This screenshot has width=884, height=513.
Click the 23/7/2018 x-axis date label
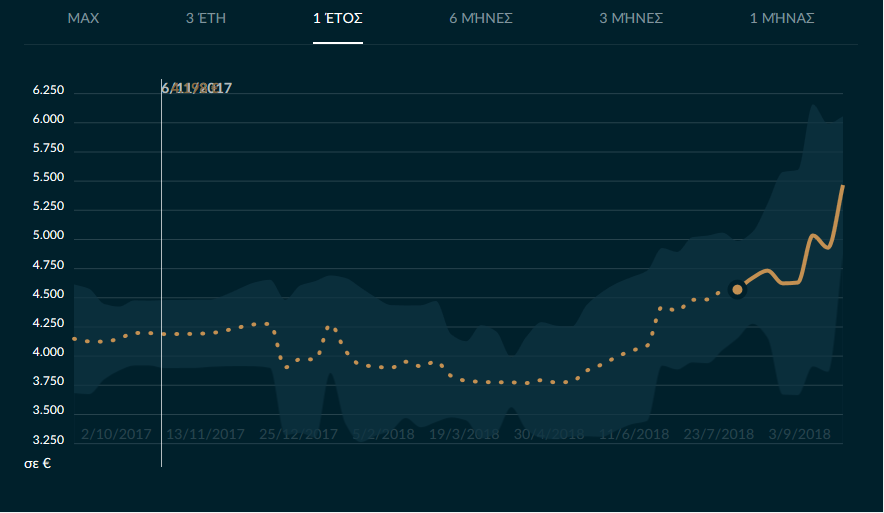[719, 435]
